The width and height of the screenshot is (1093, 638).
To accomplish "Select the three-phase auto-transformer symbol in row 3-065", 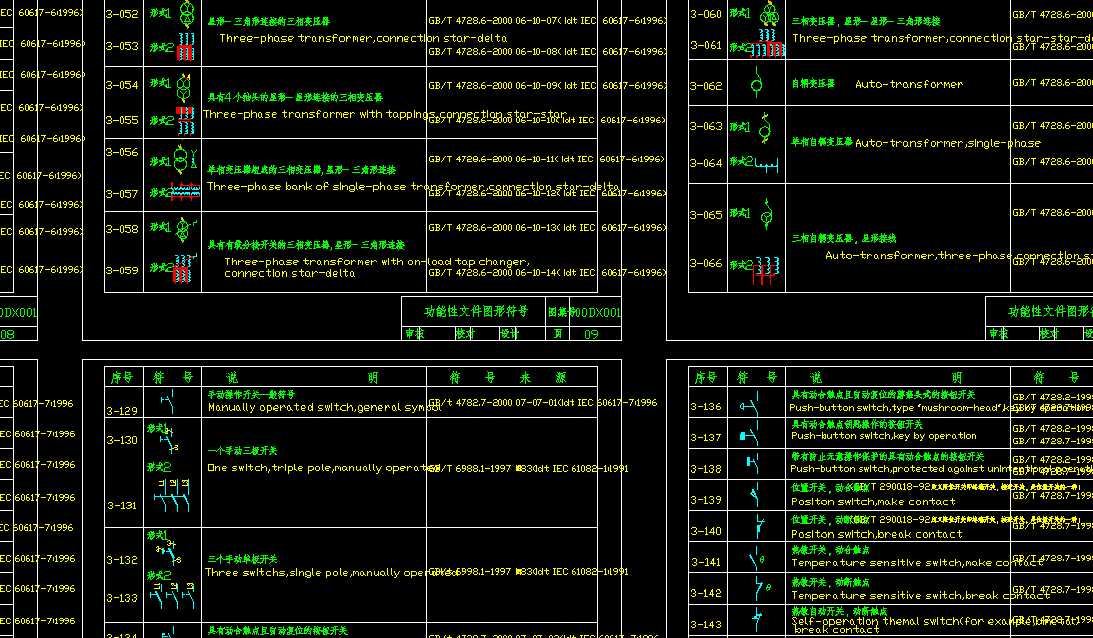I will tap(766, 213).
